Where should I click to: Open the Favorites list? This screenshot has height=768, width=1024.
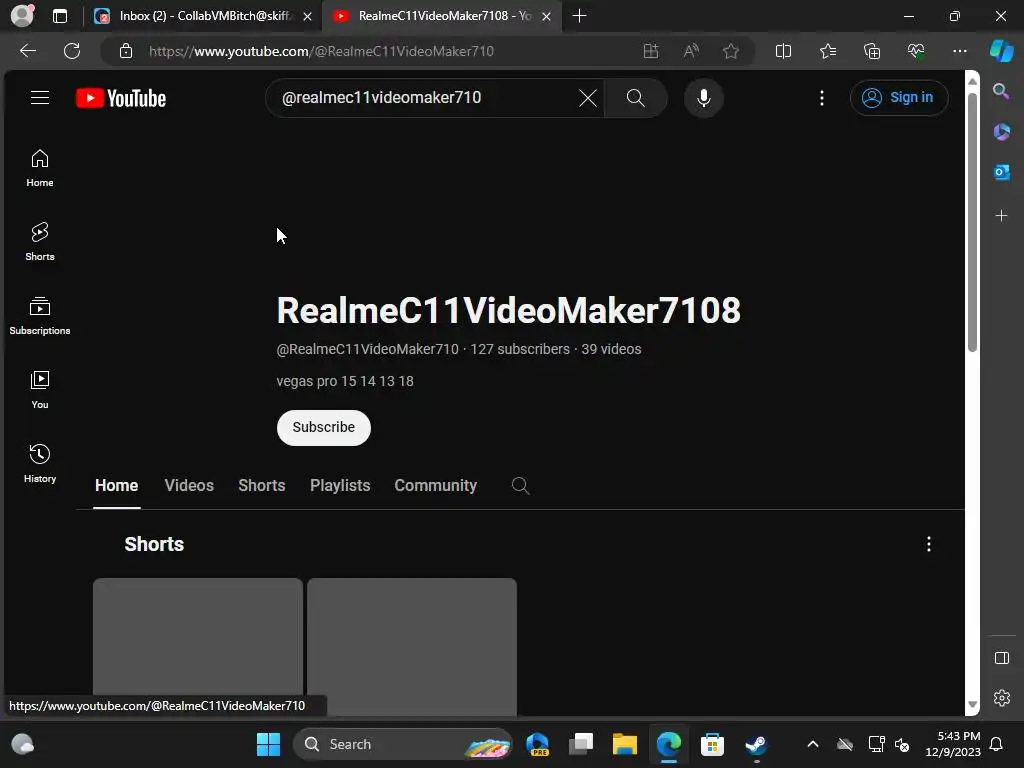tap(827, 51)
